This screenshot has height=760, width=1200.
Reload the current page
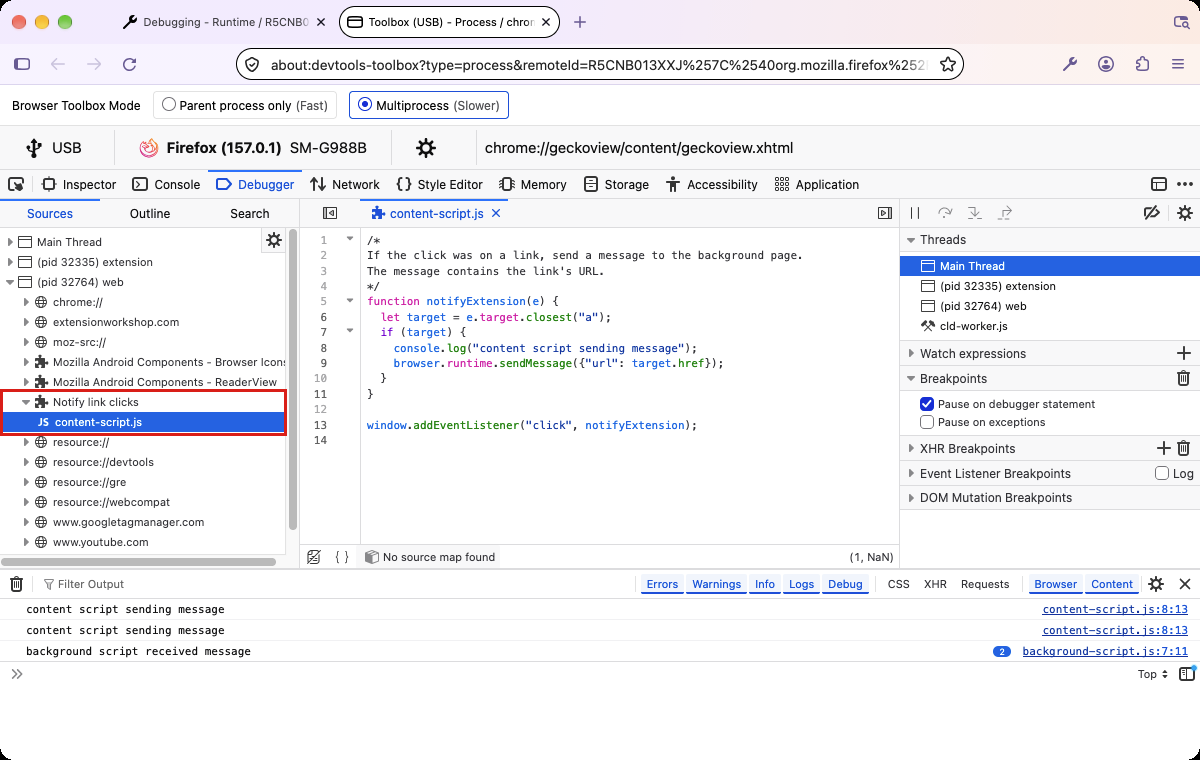click(x=129, y=64)
